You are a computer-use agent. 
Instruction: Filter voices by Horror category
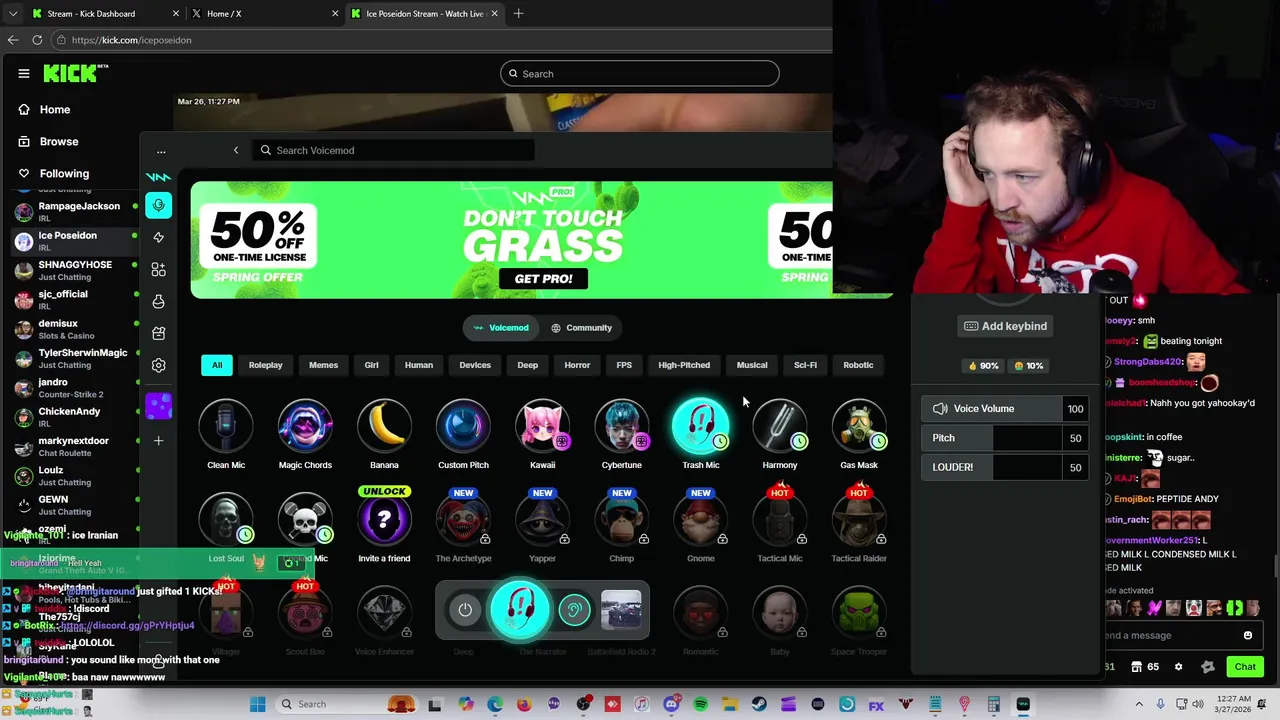pyautogui.click(x=577, y=365)
